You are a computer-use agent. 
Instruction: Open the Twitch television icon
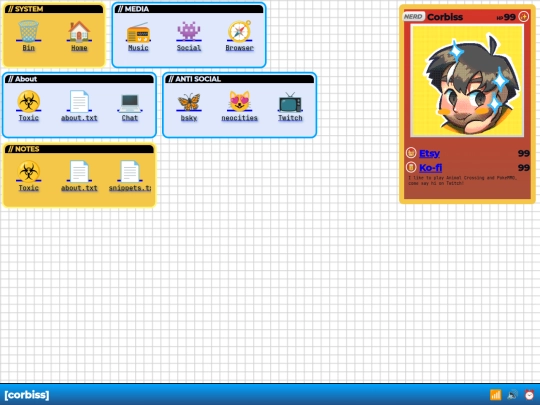tap(290, 102)
